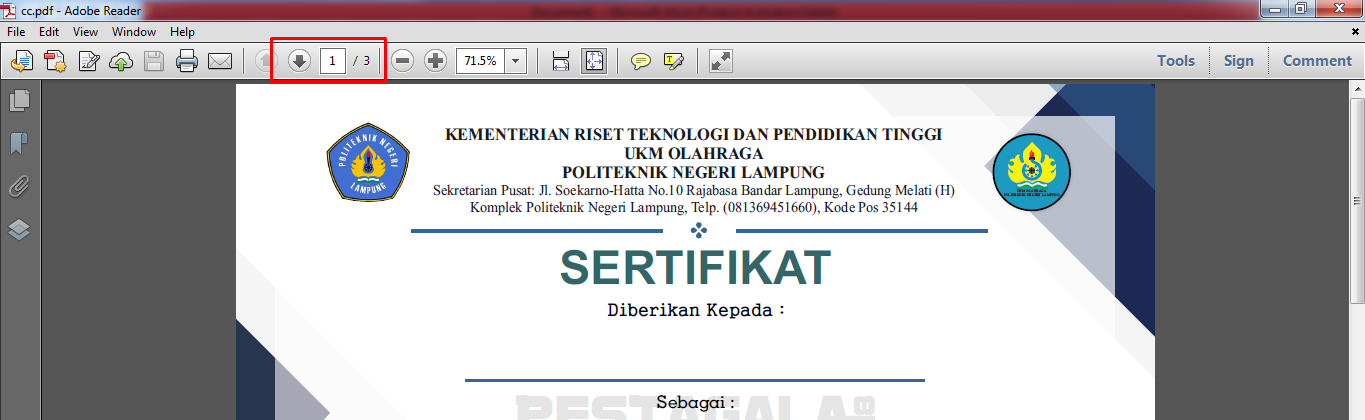The height and width of the screenshot is (420, 1365).
Task: Close the document with menu-bar x
Action: click(x=1356, y=32)
